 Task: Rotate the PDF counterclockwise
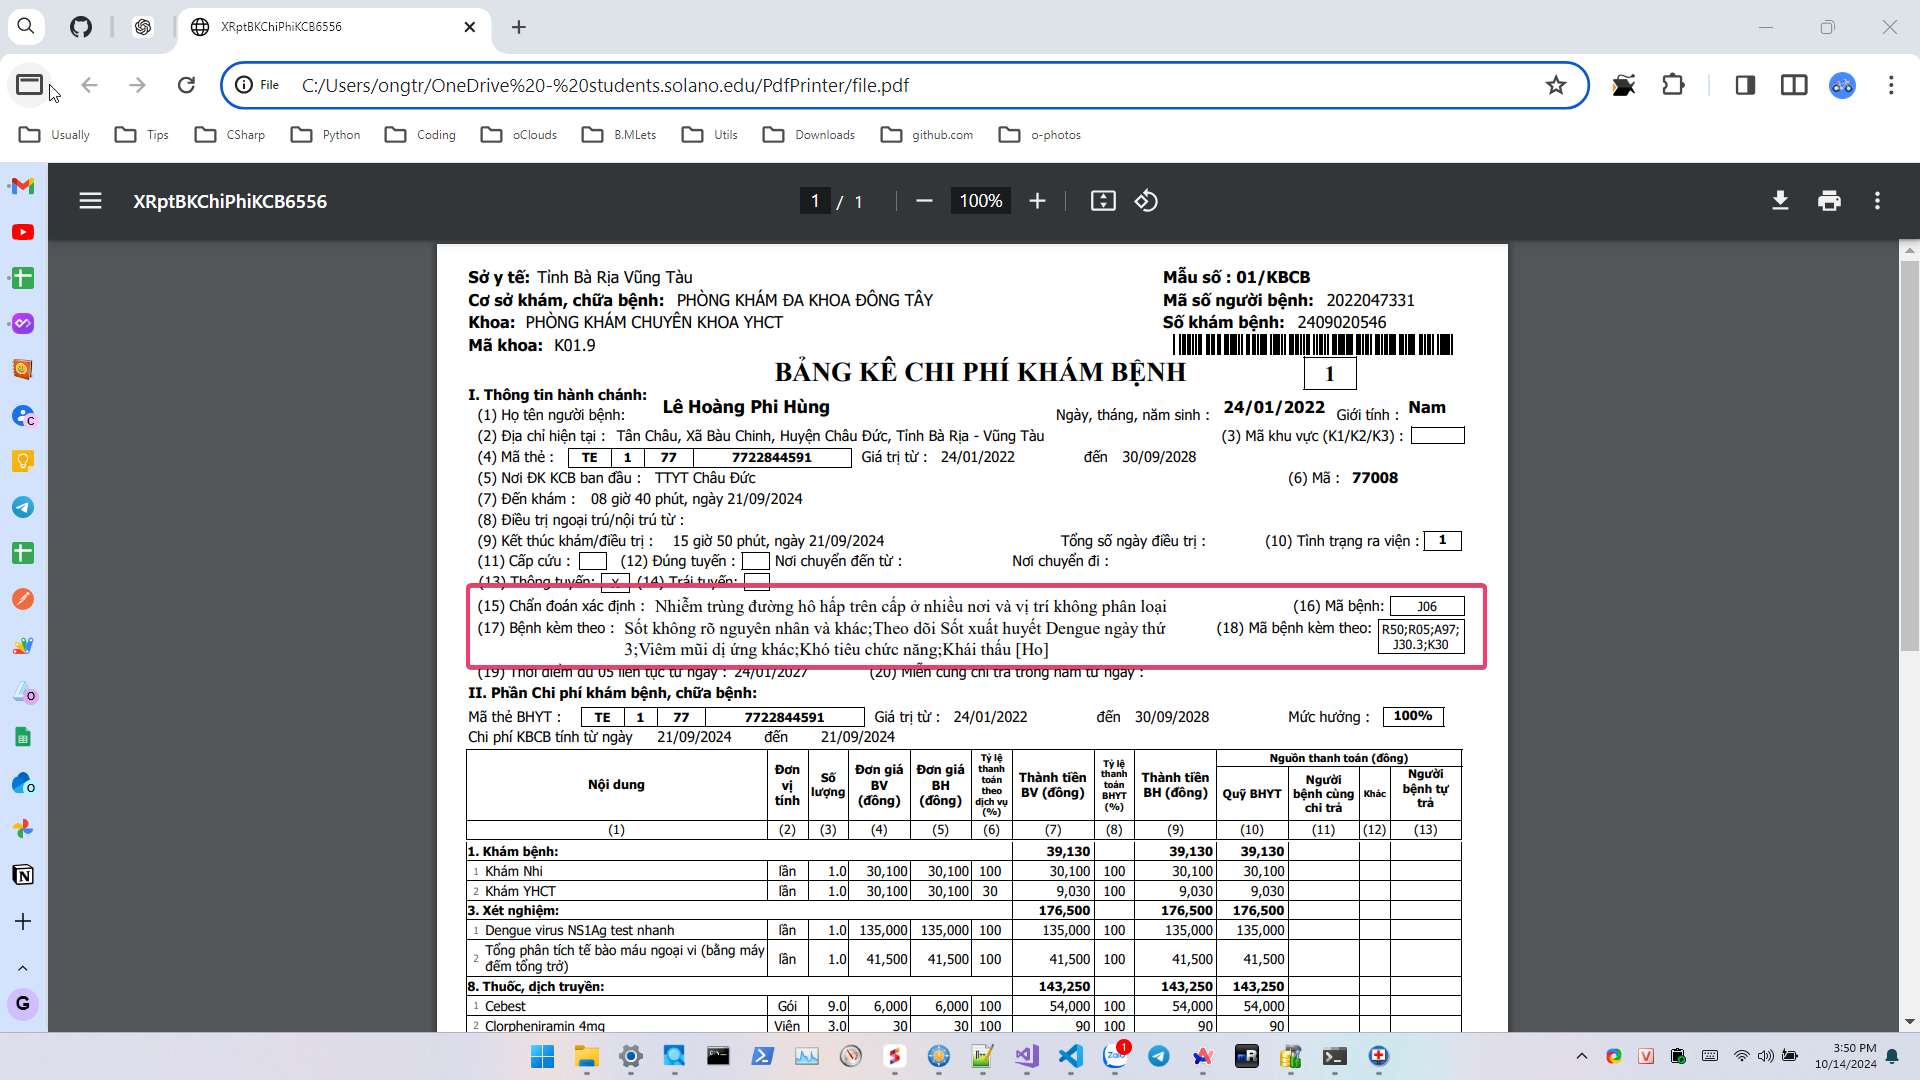tap(1146, 201)
